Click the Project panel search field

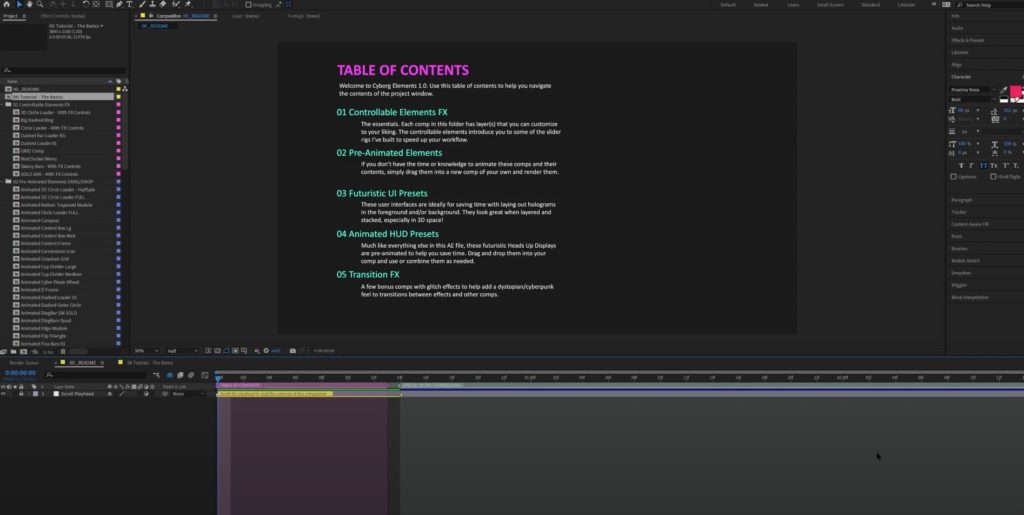click(64, 70)
